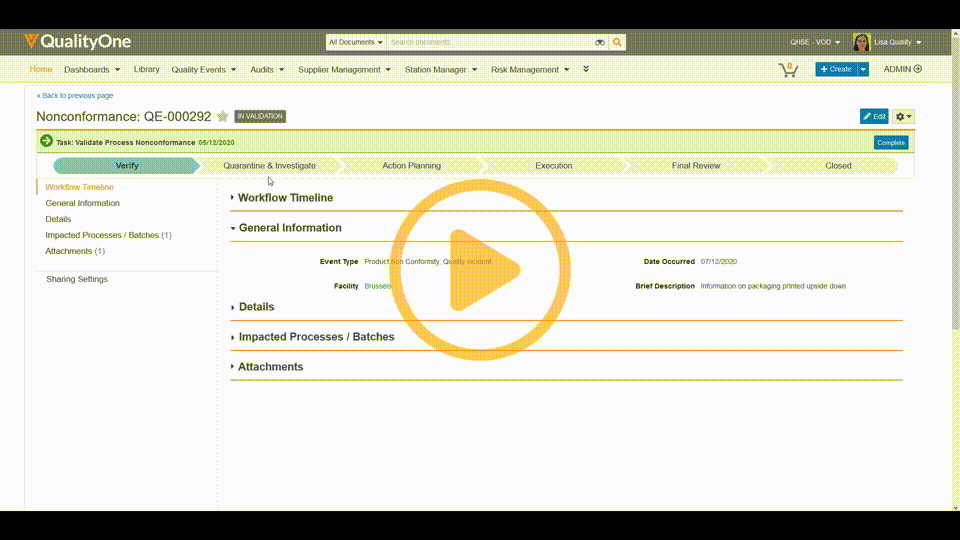The height and width of the screenshot is (540, 960).
Task: Click the binoculars advanced search icon
Action: tap(600, 42)
